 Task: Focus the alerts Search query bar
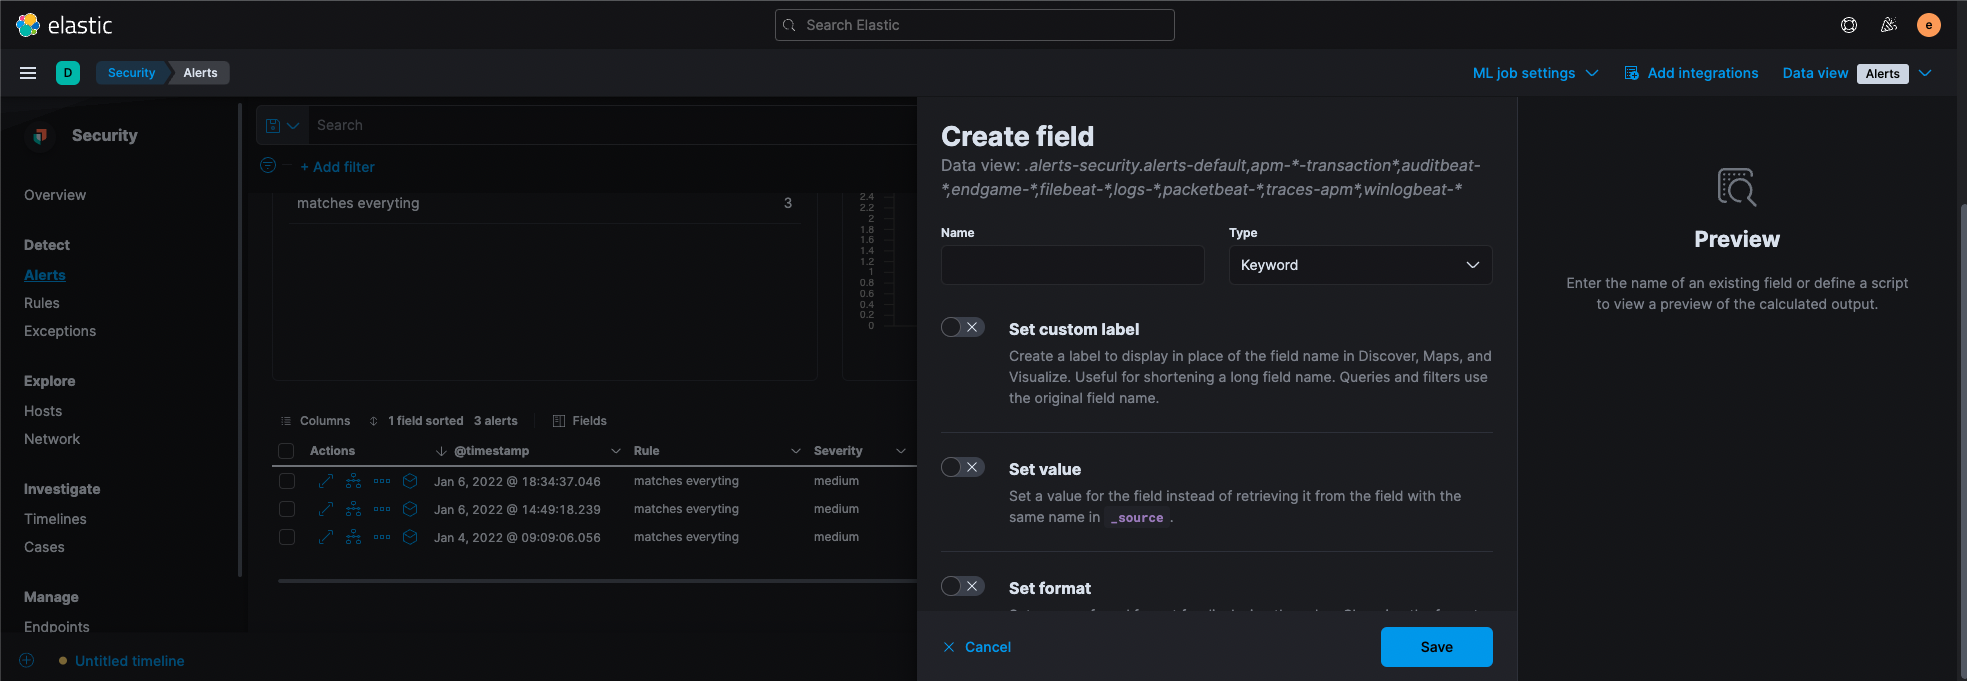coord(612,125)
